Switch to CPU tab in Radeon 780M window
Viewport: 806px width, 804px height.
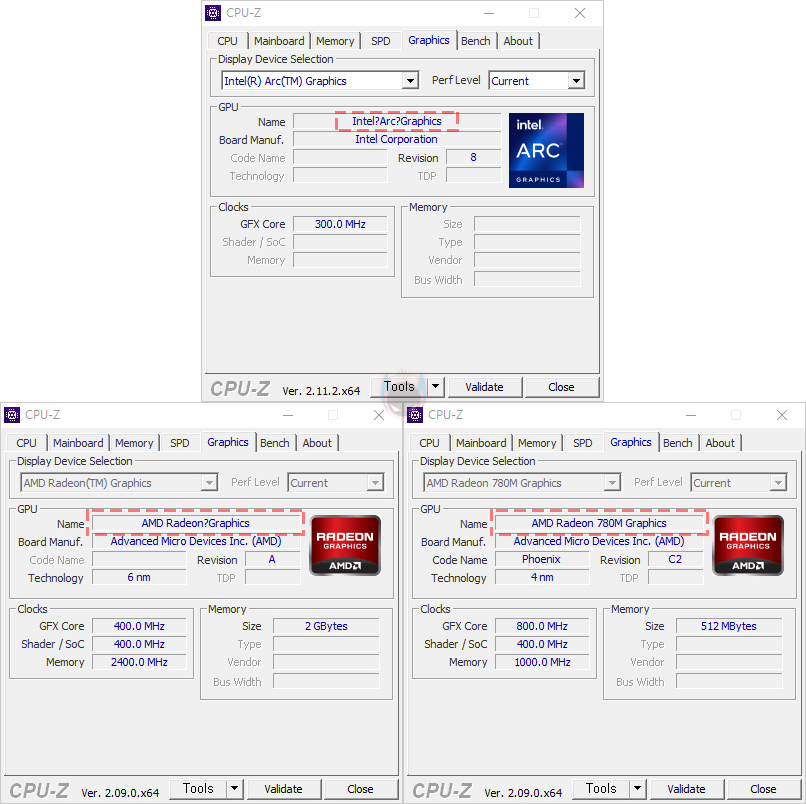click(429, 443)
